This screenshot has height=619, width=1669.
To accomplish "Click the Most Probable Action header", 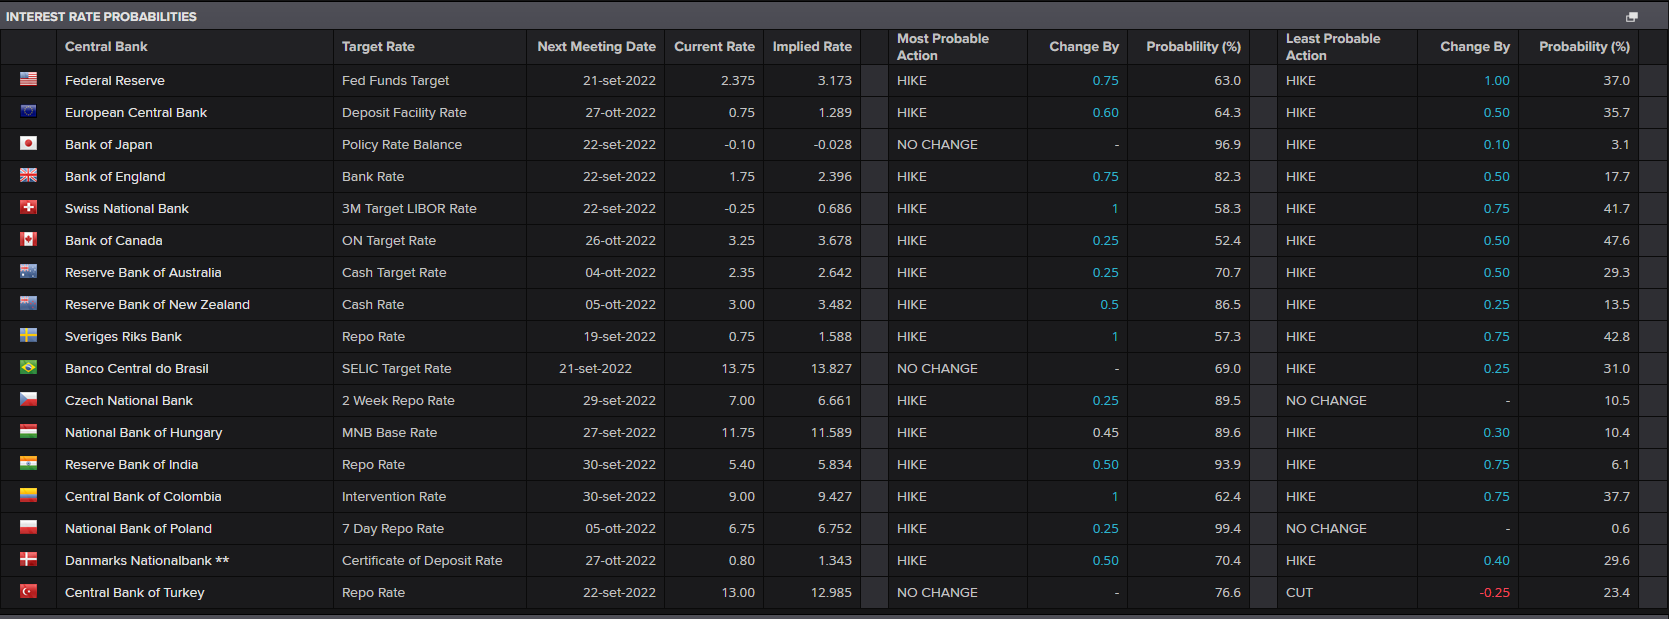I will point(943,47).
